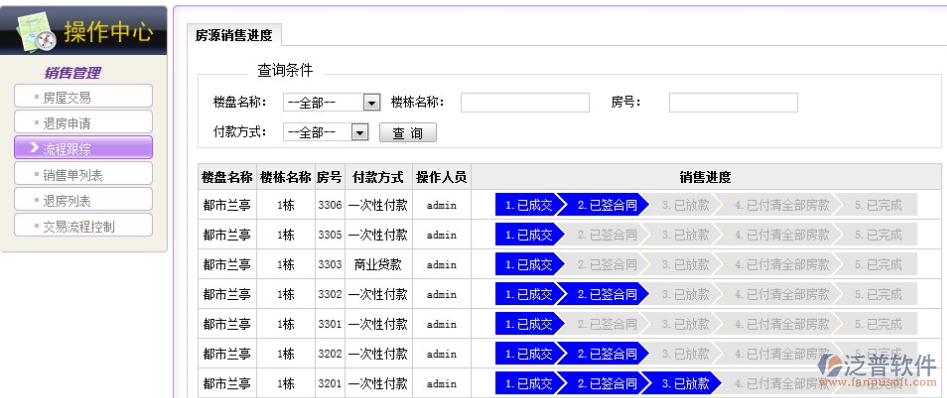Click the 房号 column header
Image resolution: width=947 pixels, height=398 pixels.
coord(330,177)
